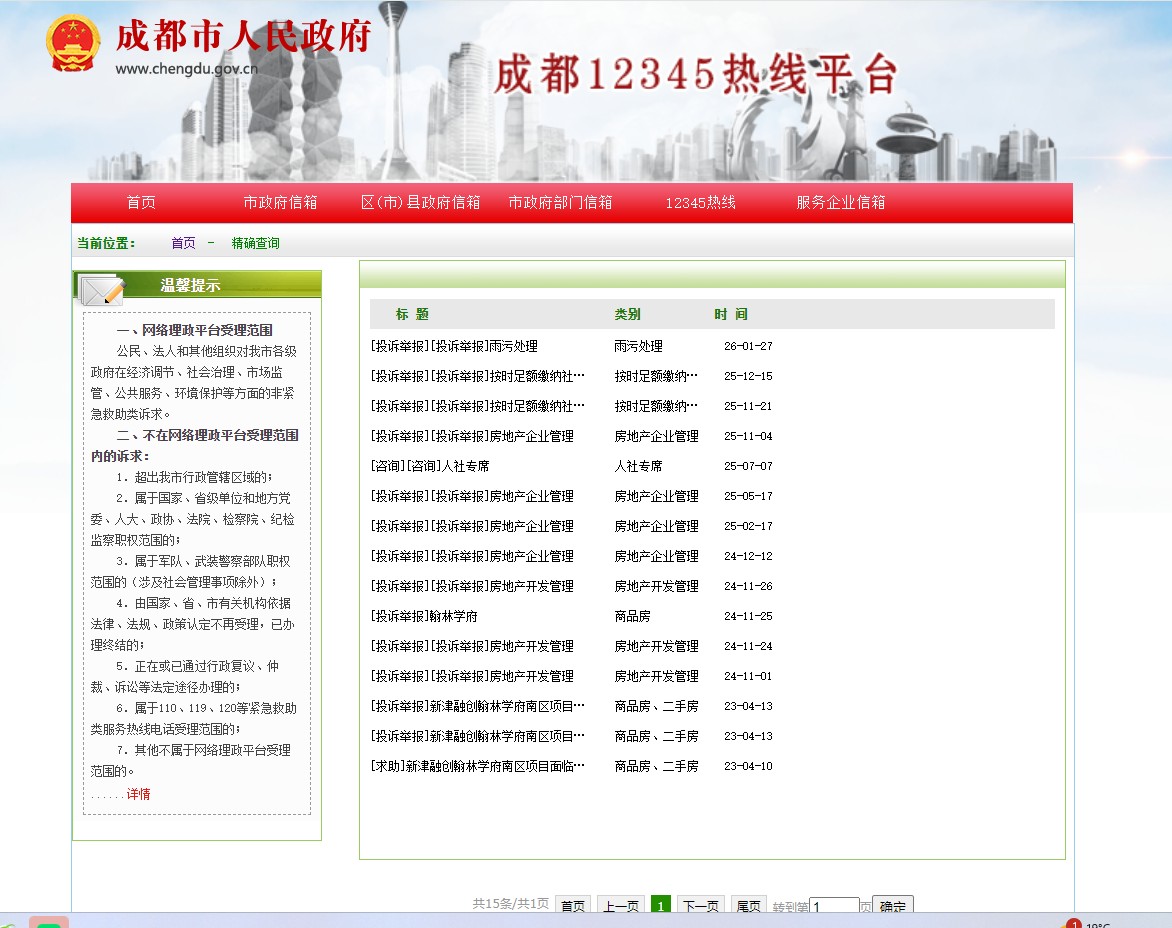The height and width of the screenshot is (928, 1172).
Task: Open the 人社专席 consultation entry
Action: coord(430,466)
